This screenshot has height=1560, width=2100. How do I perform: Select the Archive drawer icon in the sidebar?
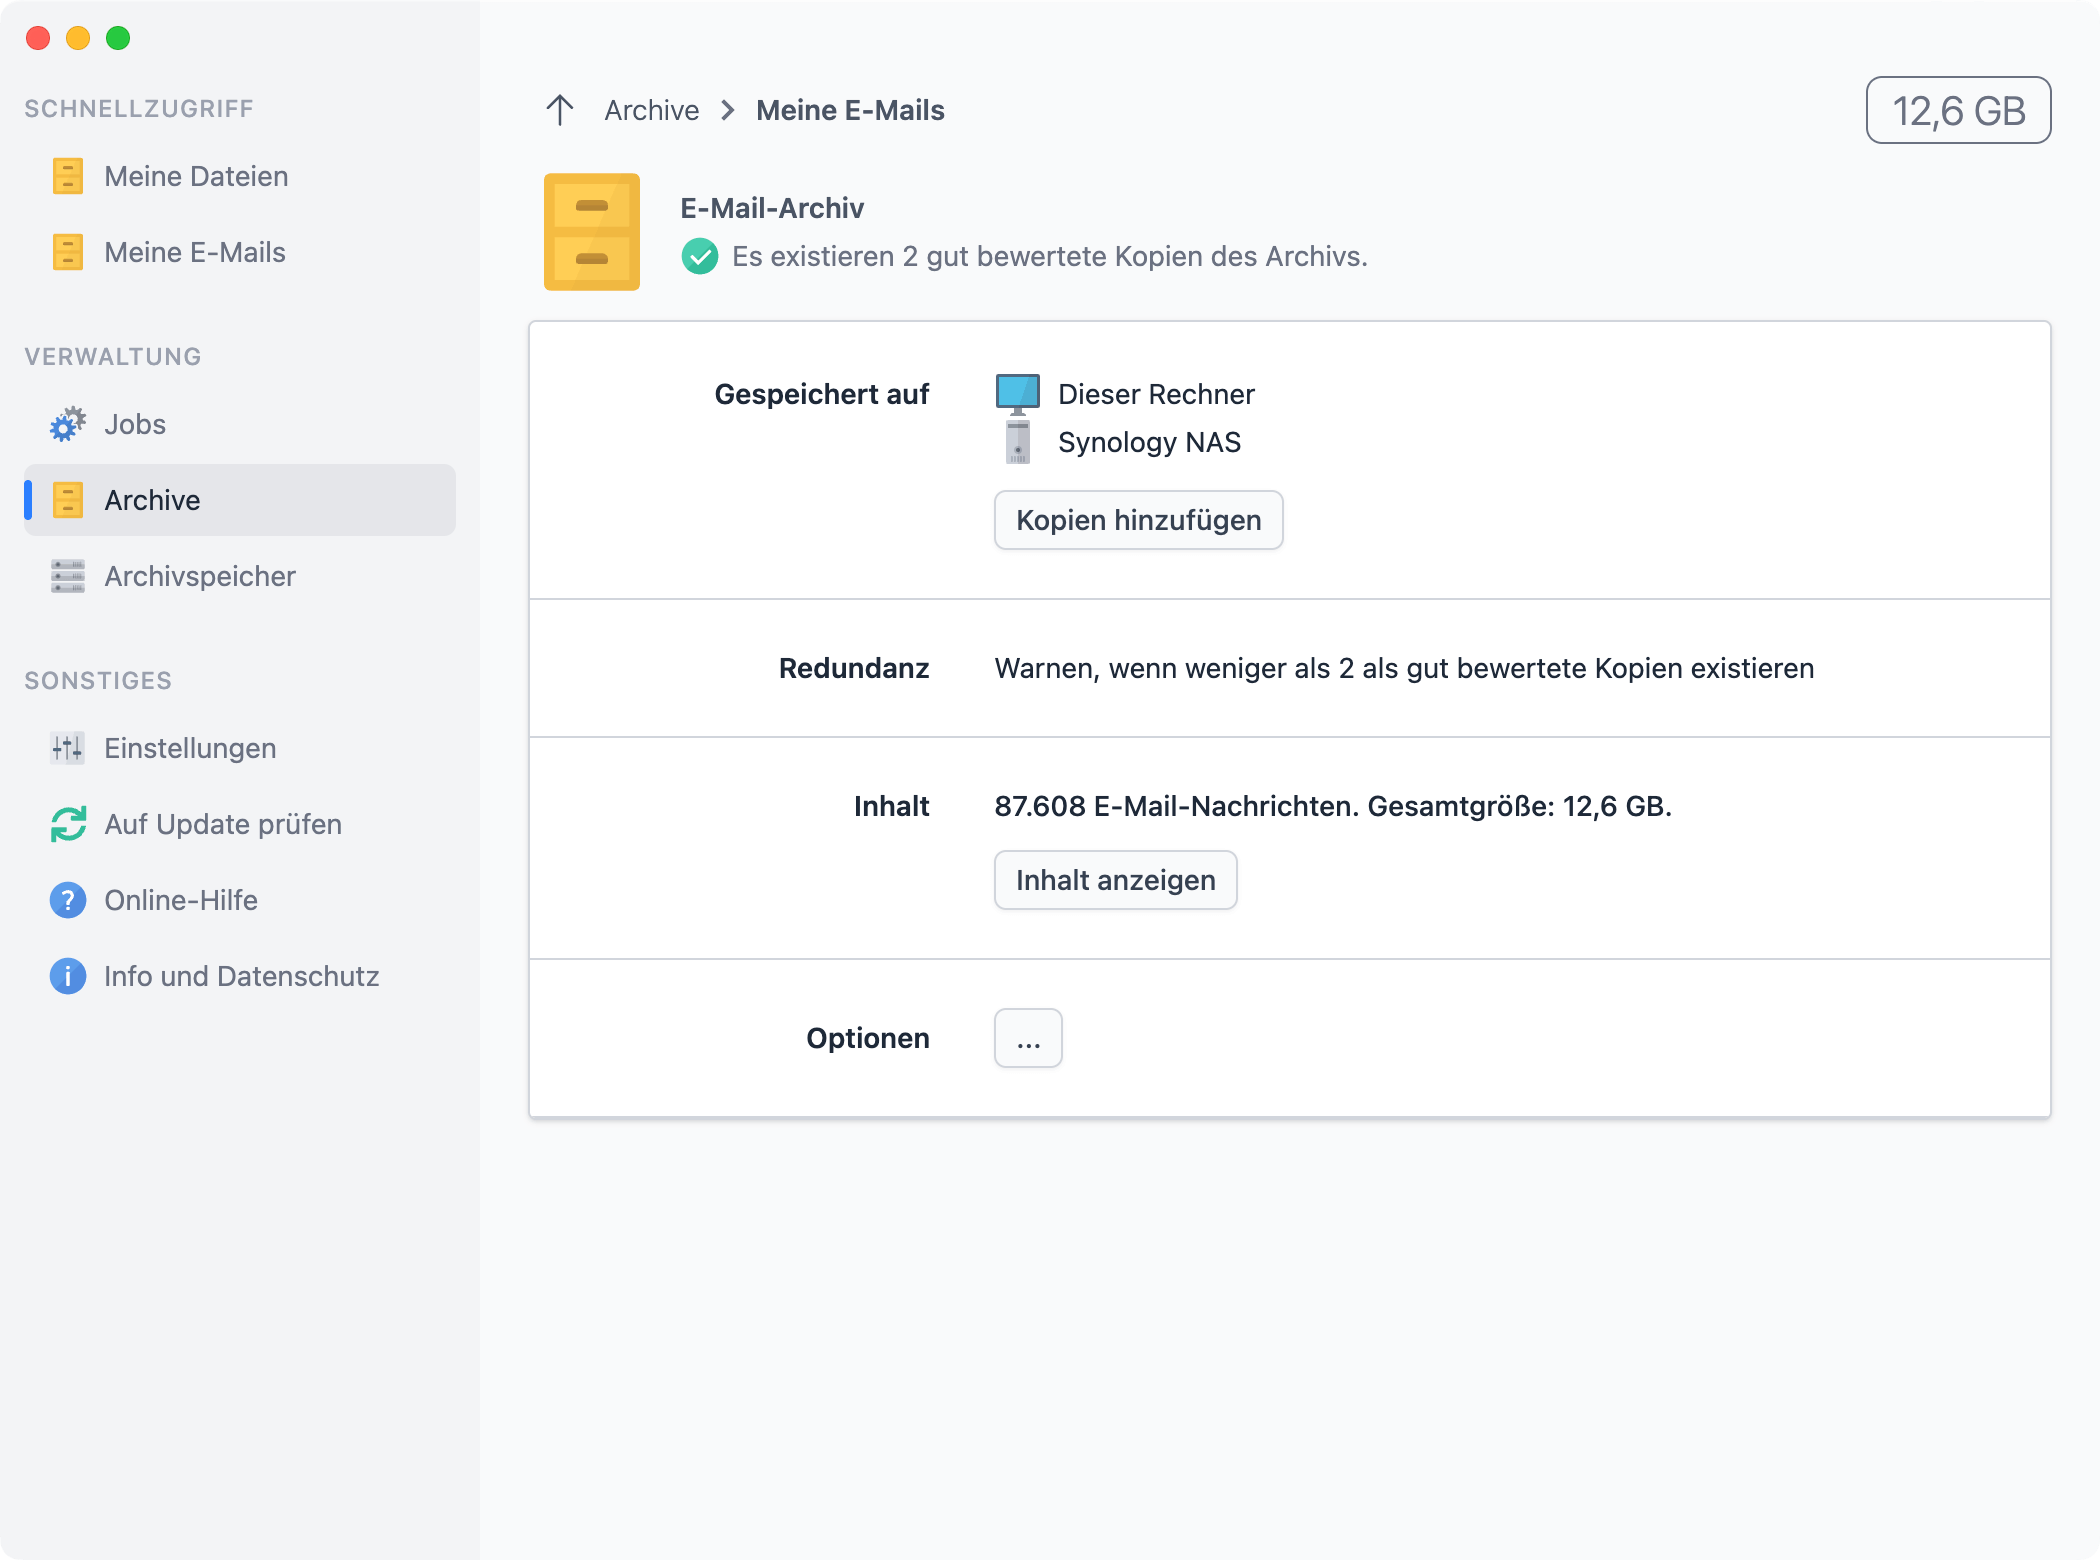pyautogui.click(x=67, y=500)
